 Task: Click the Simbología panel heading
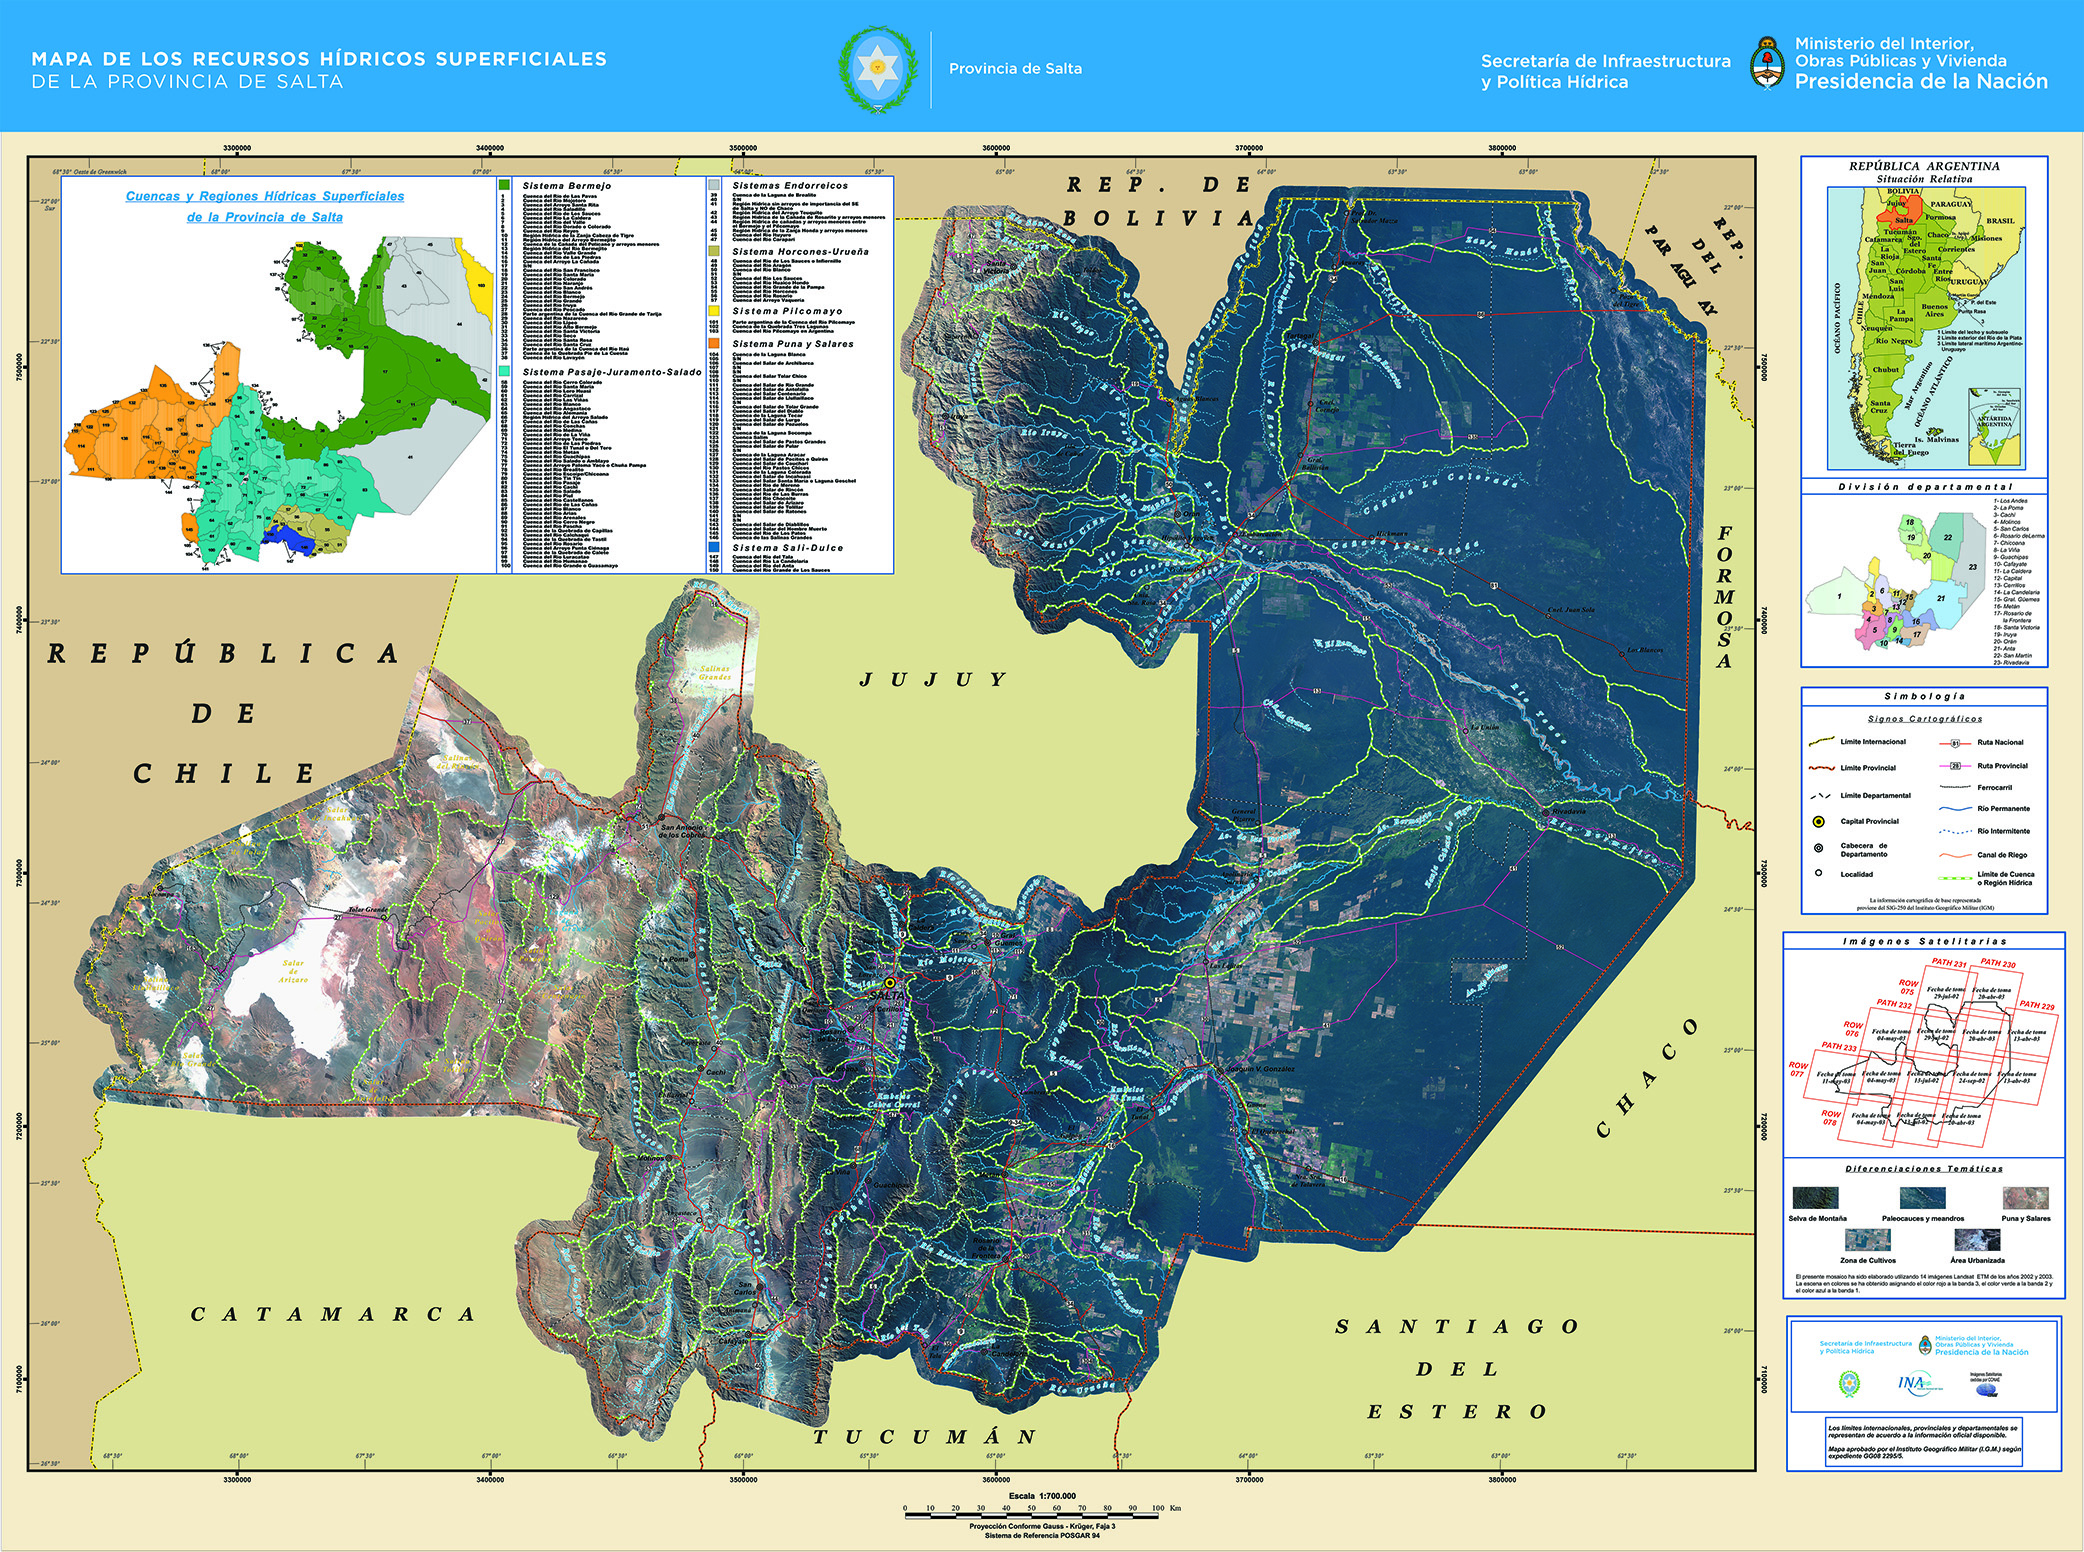tap(1924, 696)
